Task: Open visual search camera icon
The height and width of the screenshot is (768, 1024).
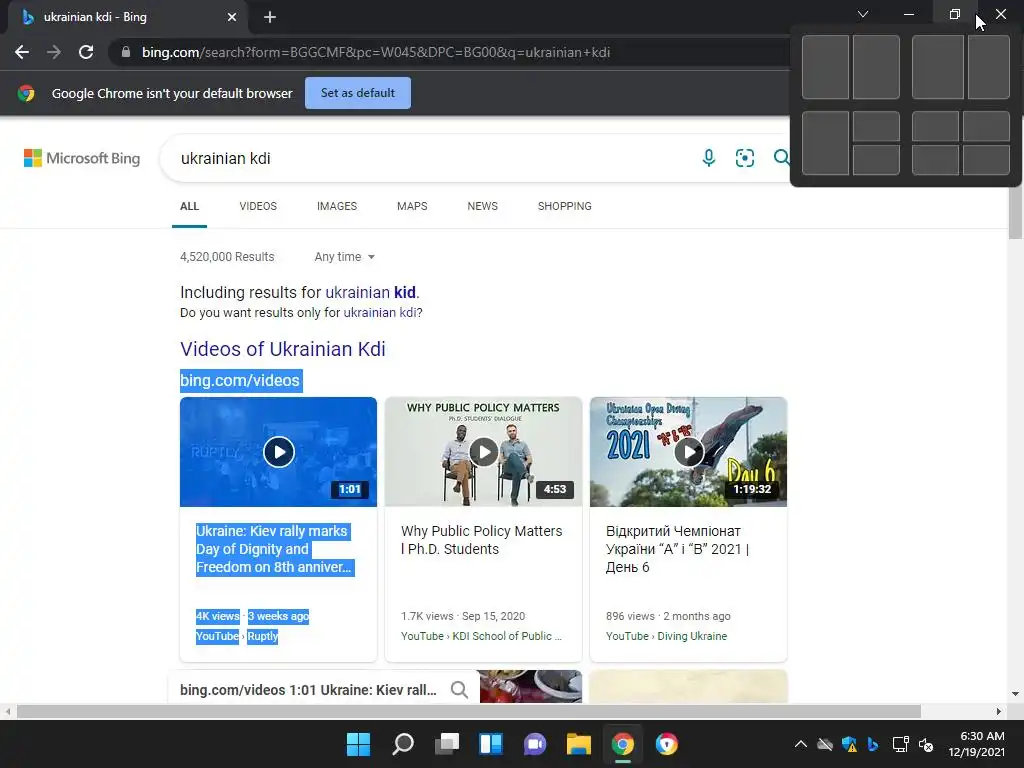Action: 744,157
